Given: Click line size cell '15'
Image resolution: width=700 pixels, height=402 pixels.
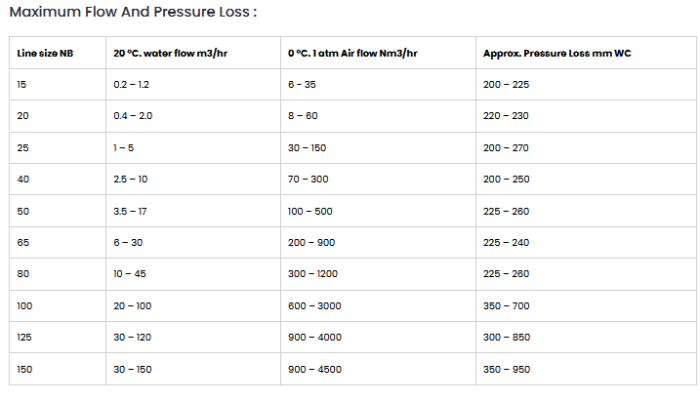Looking at the screenshot, I should click(x=22, y=84).
